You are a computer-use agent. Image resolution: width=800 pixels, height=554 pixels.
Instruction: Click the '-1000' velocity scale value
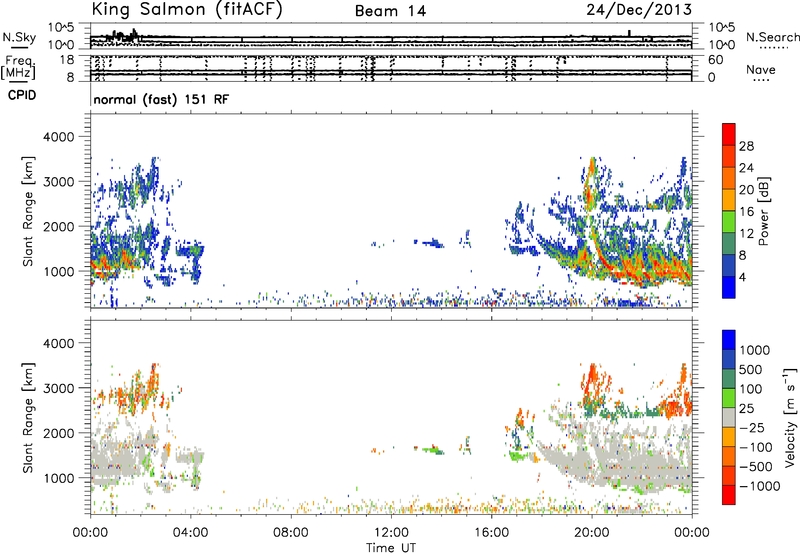coord(759,486)
